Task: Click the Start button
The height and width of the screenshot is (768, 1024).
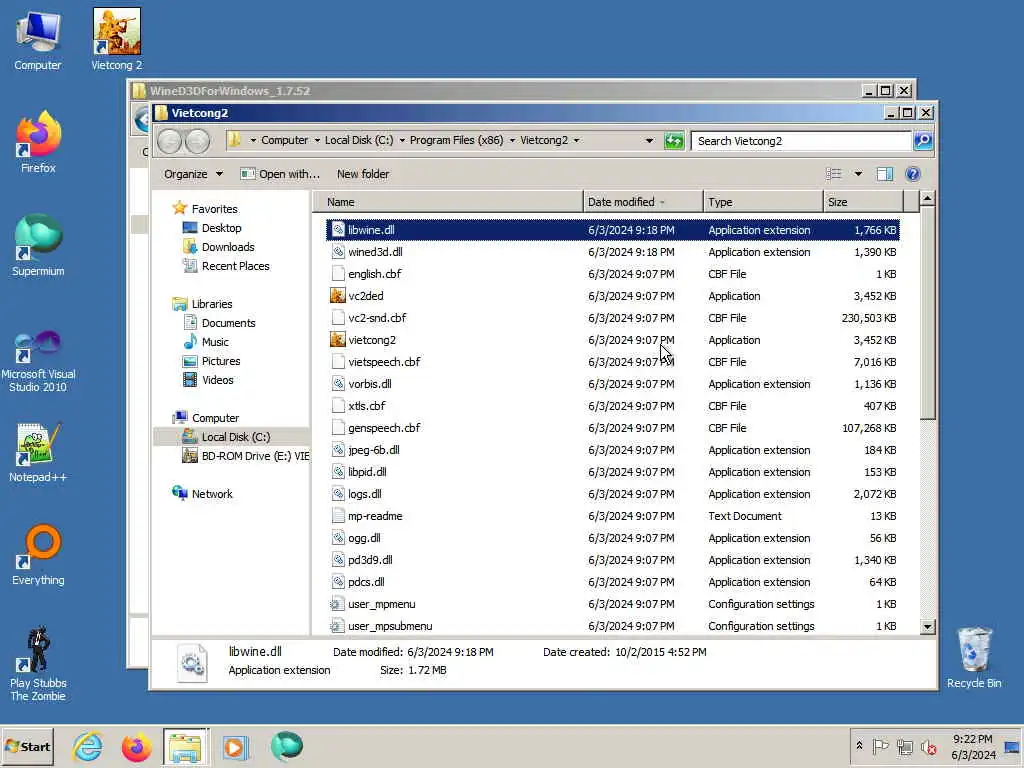Action: pos(27,746)
